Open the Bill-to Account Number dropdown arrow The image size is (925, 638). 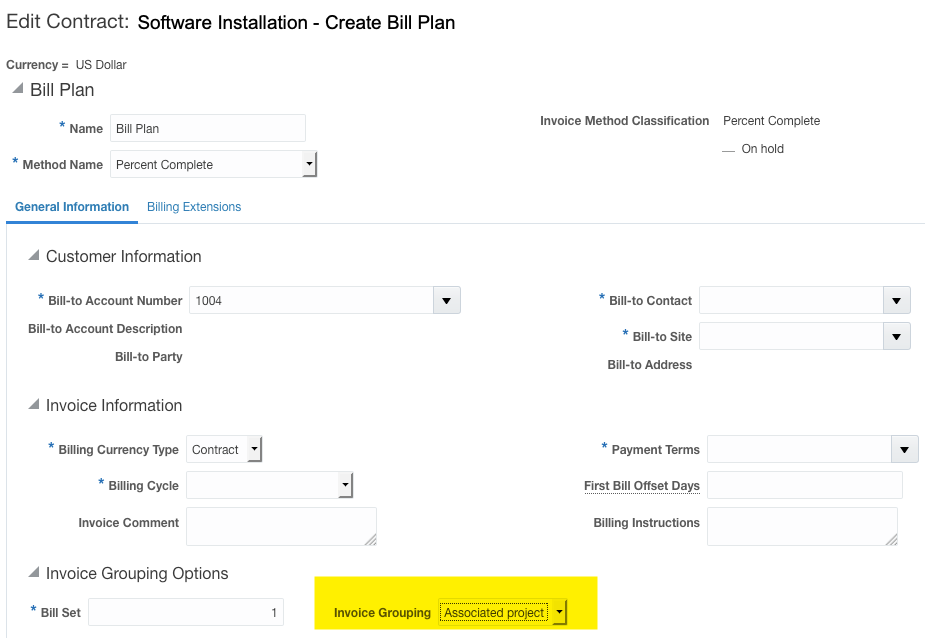coord(446,300)
